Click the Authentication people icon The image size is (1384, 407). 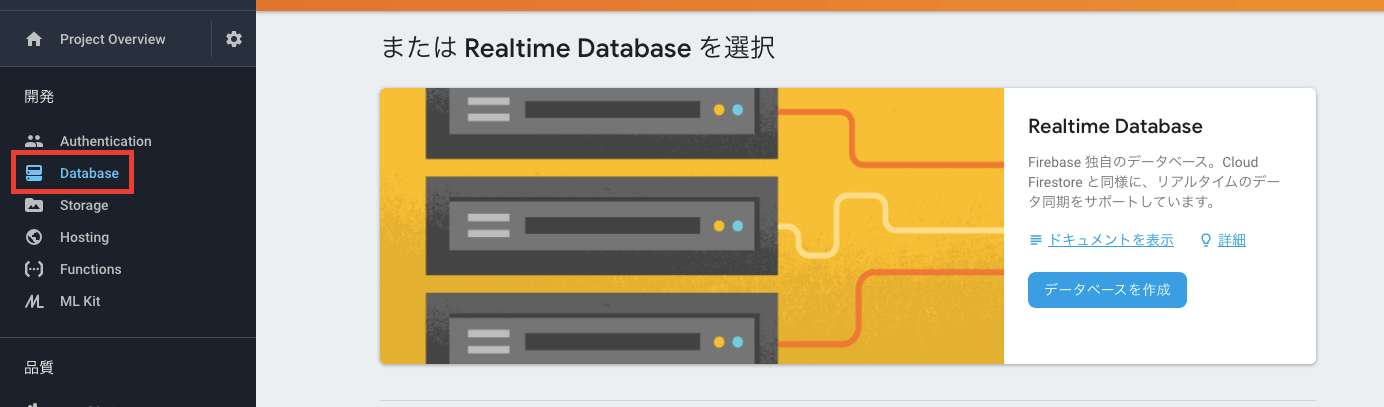34,141
